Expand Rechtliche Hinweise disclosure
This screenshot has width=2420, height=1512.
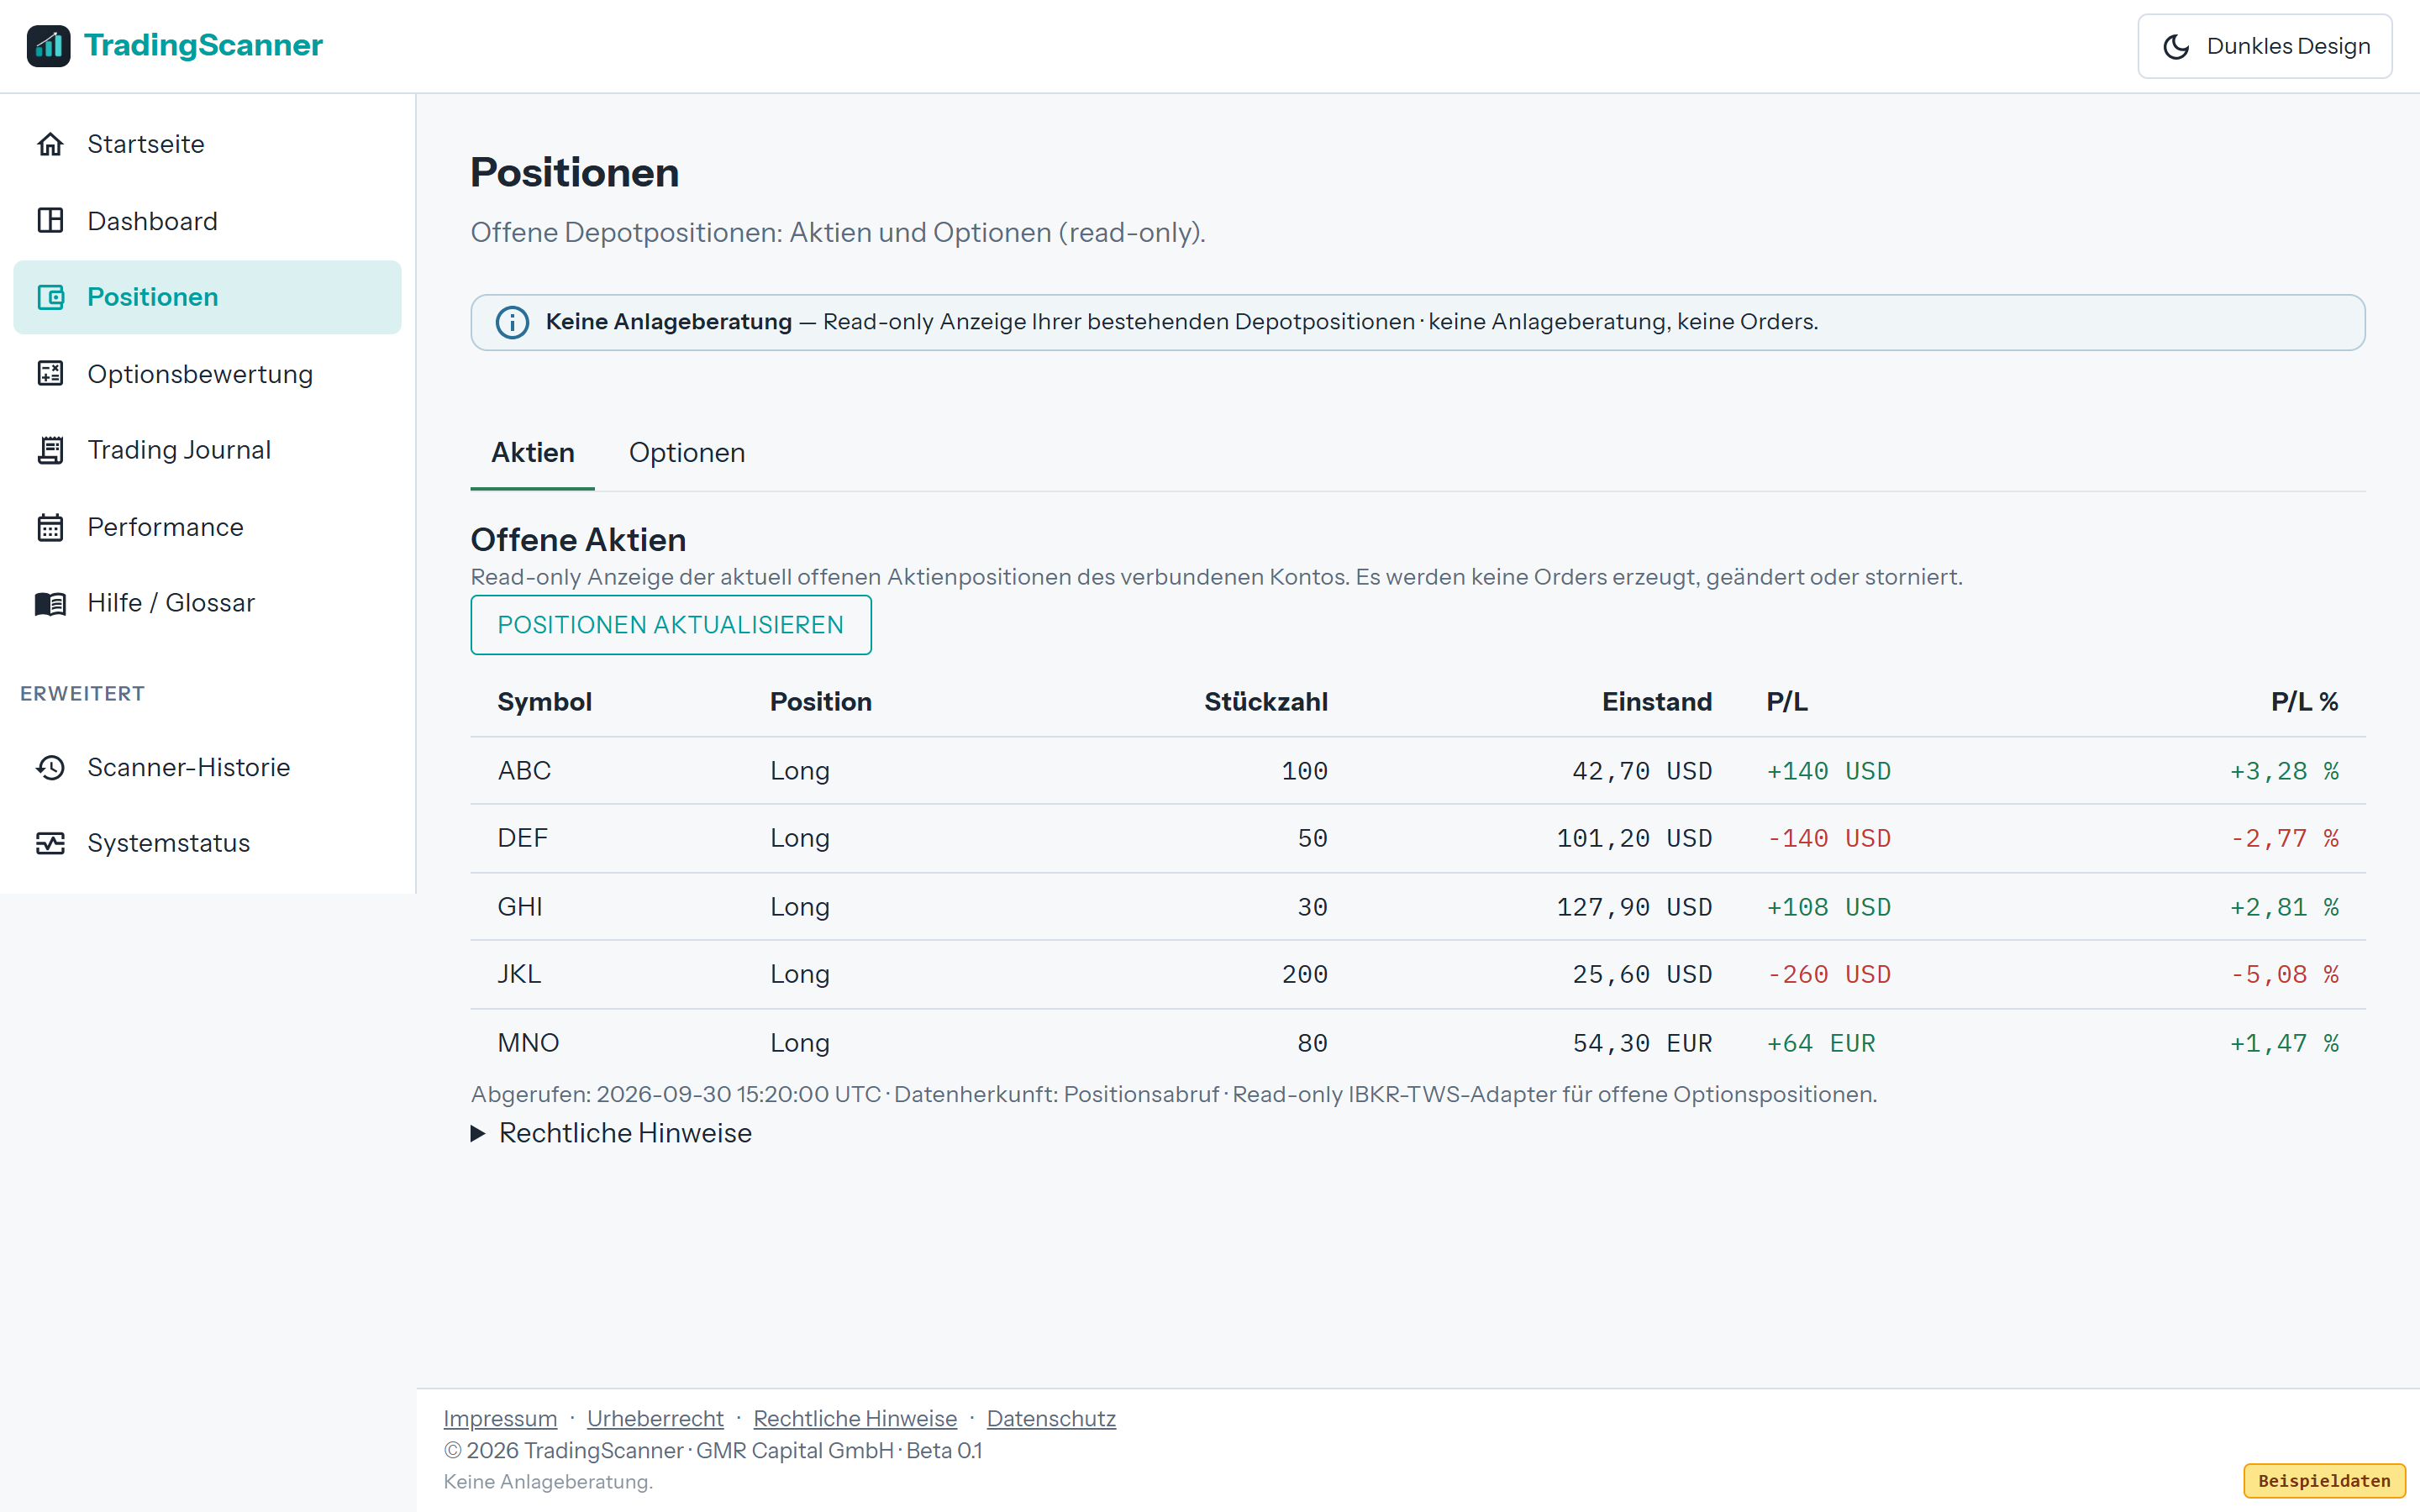click(611, 1133)
